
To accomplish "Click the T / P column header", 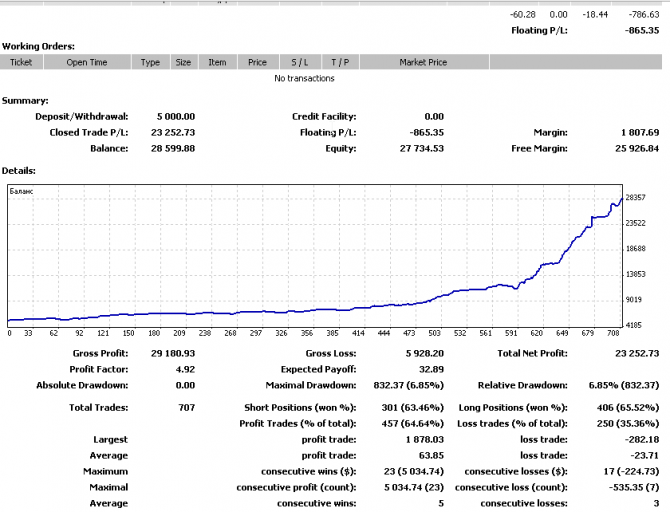I will 339,62.
